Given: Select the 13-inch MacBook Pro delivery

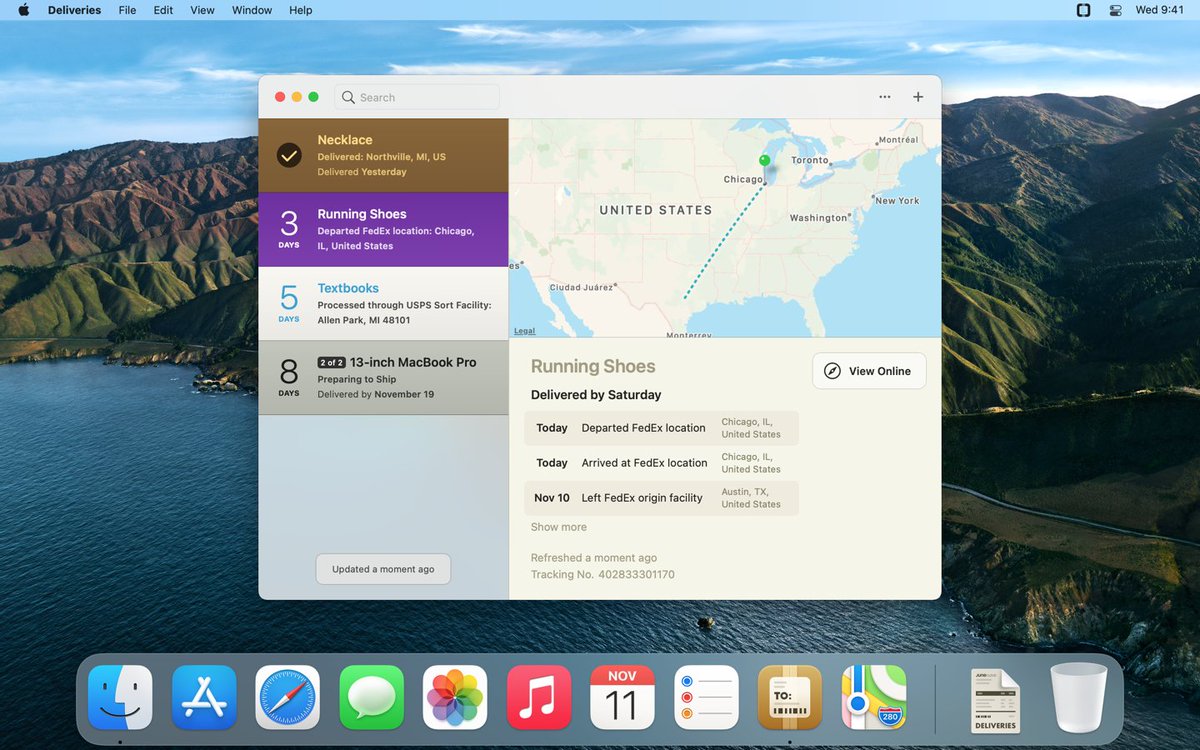Looking at the screenshot, I should click(x=383, y=378).
